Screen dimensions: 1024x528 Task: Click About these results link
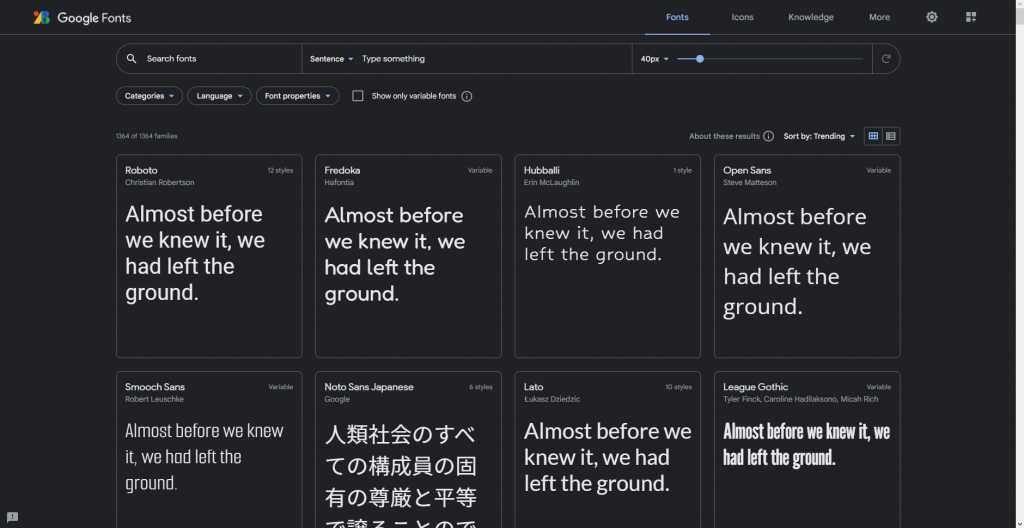(x=724, y=137)
